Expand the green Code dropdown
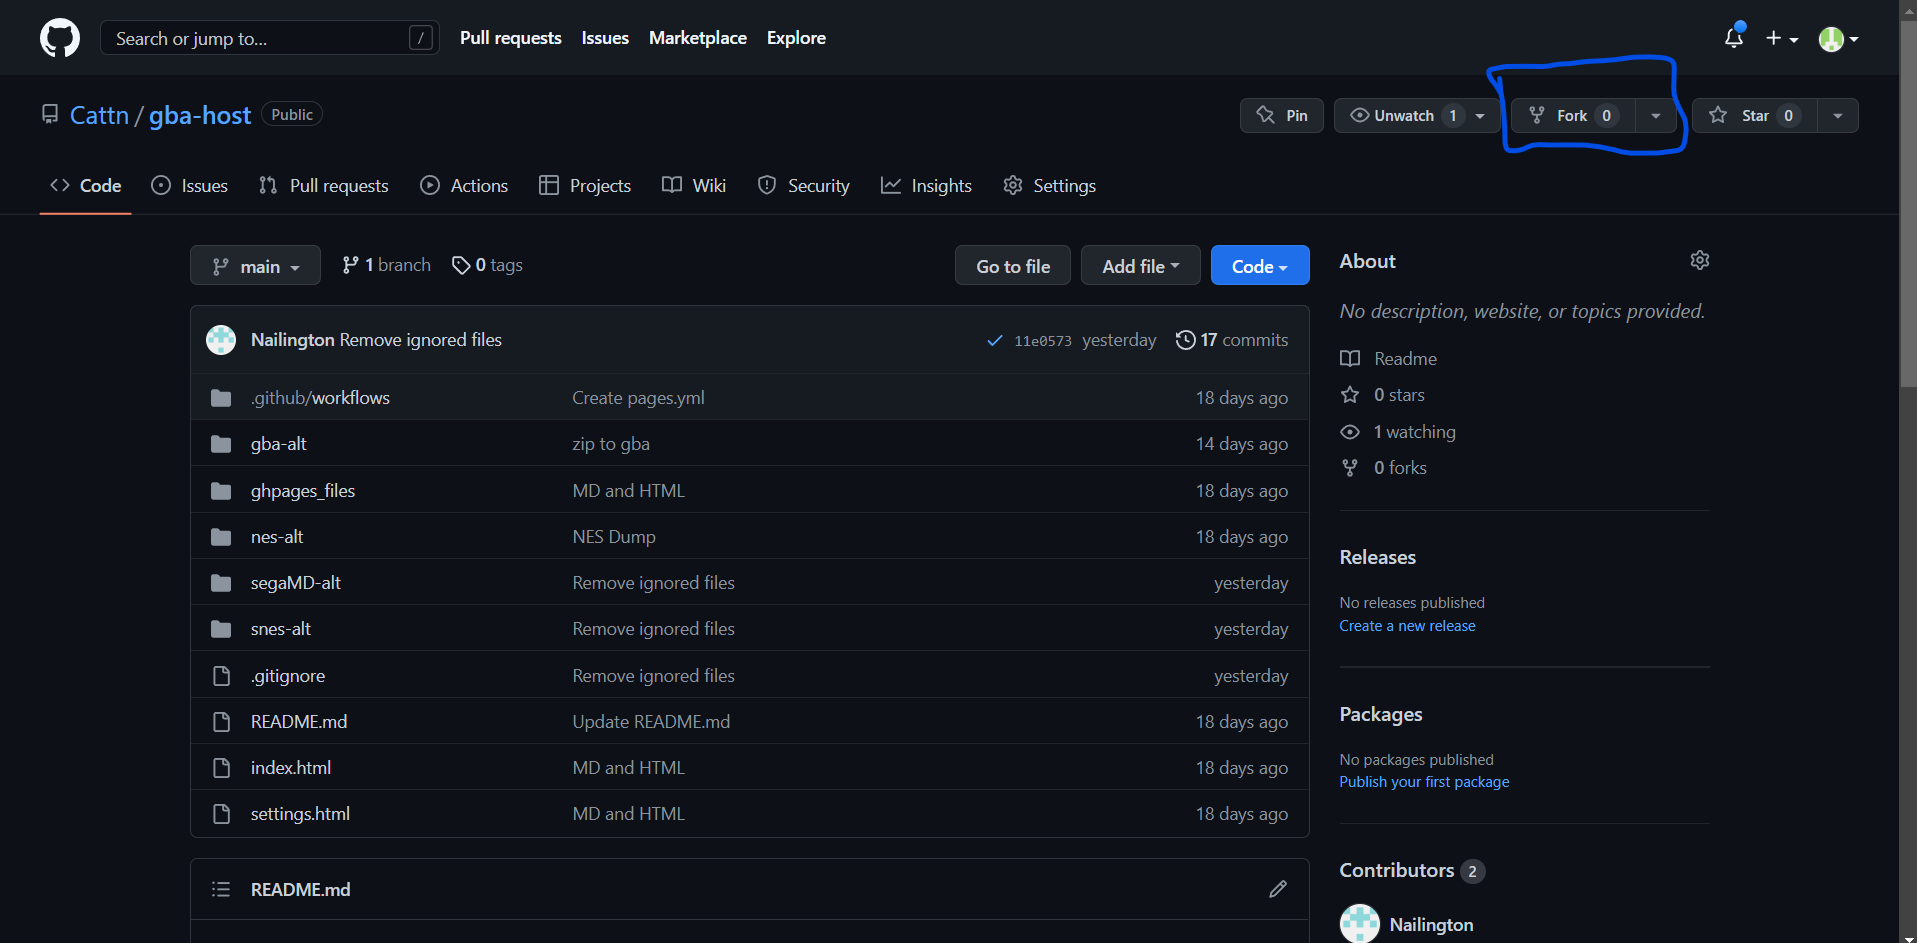The width and height of the screenshot is (1917, 943). [1259, 266]
